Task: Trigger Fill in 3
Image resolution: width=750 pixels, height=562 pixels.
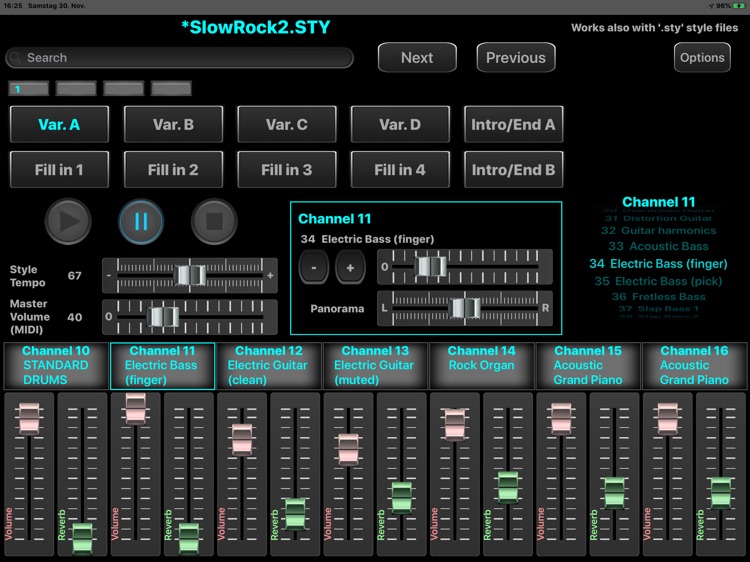Action: pyautogui.click(x=287, y=170)
